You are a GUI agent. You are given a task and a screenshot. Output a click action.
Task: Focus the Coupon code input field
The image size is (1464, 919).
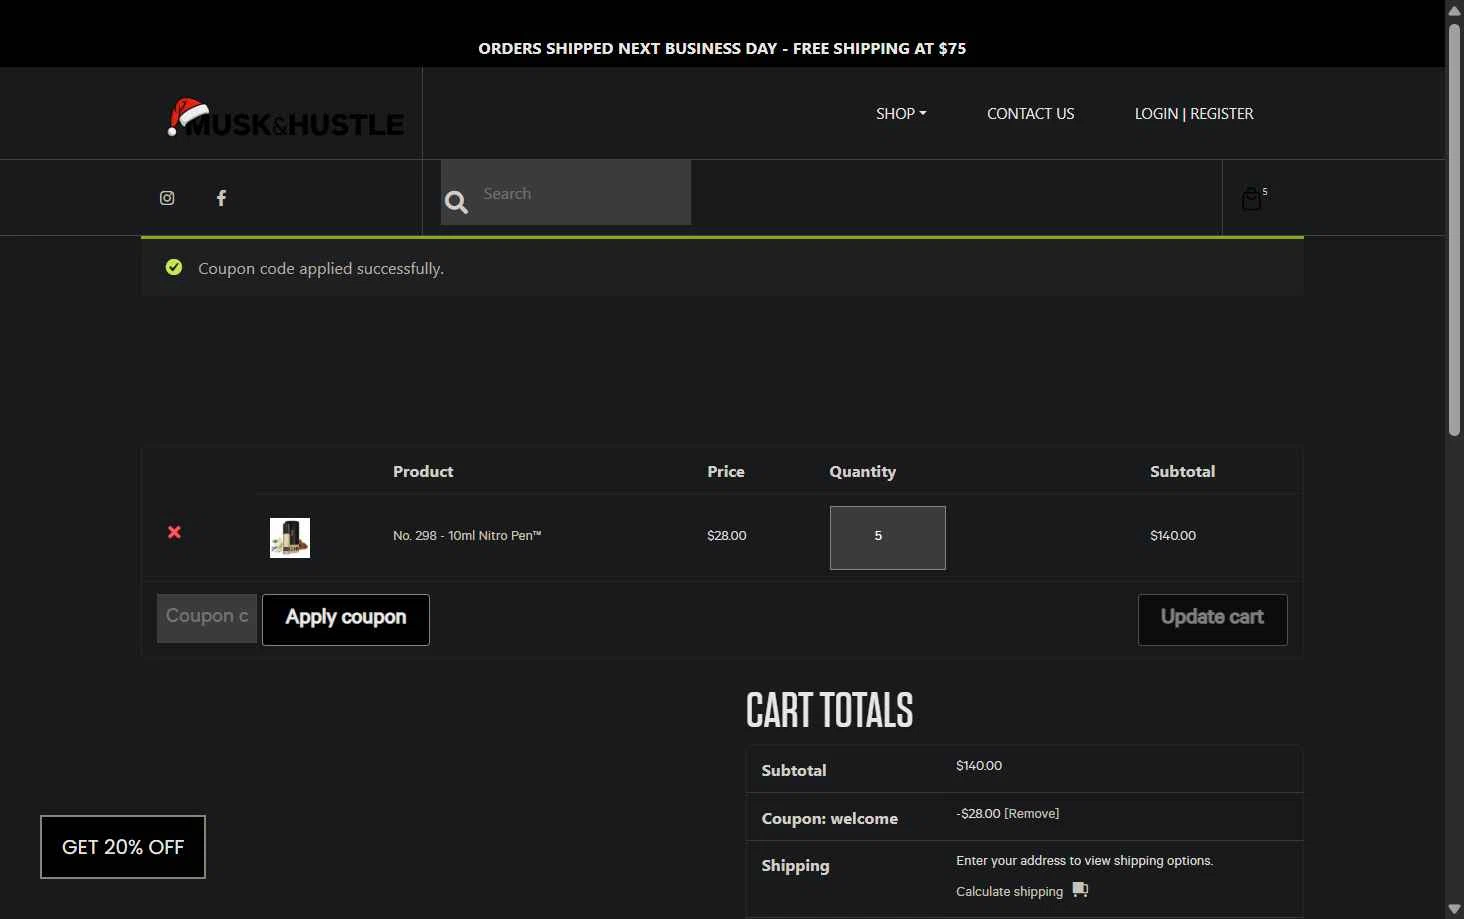[x=207, y=618]
